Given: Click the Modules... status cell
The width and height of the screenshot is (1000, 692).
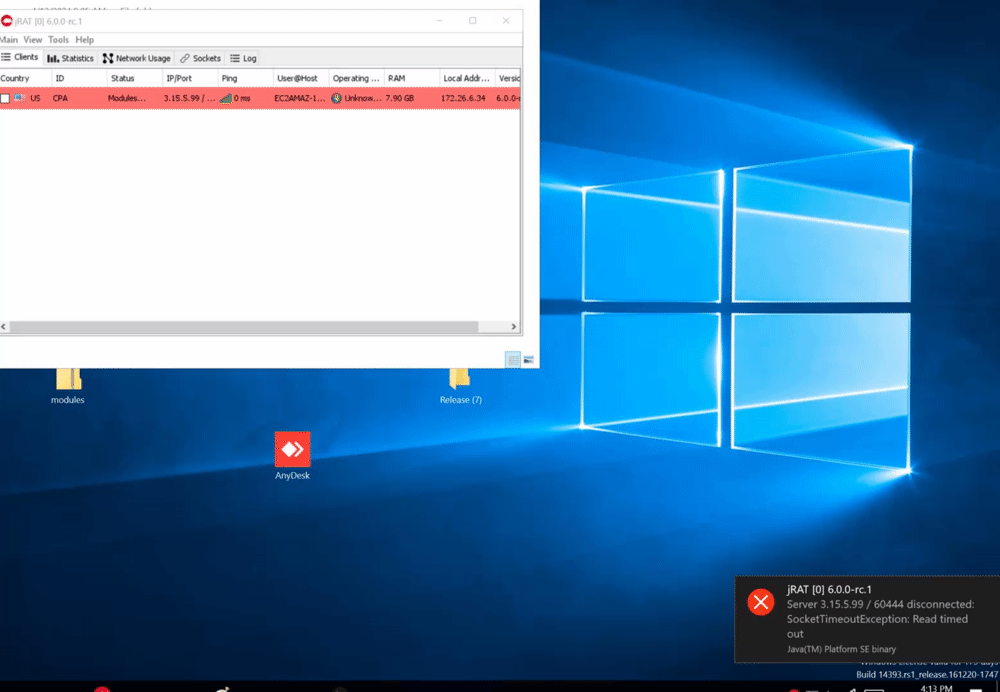Looking at the screenshot, I should click(126, 98).
